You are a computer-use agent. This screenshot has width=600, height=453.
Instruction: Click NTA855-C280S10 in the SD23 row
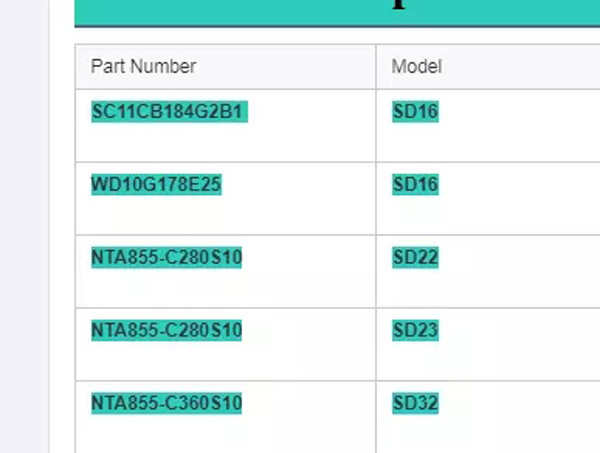(x=166, y=330)
